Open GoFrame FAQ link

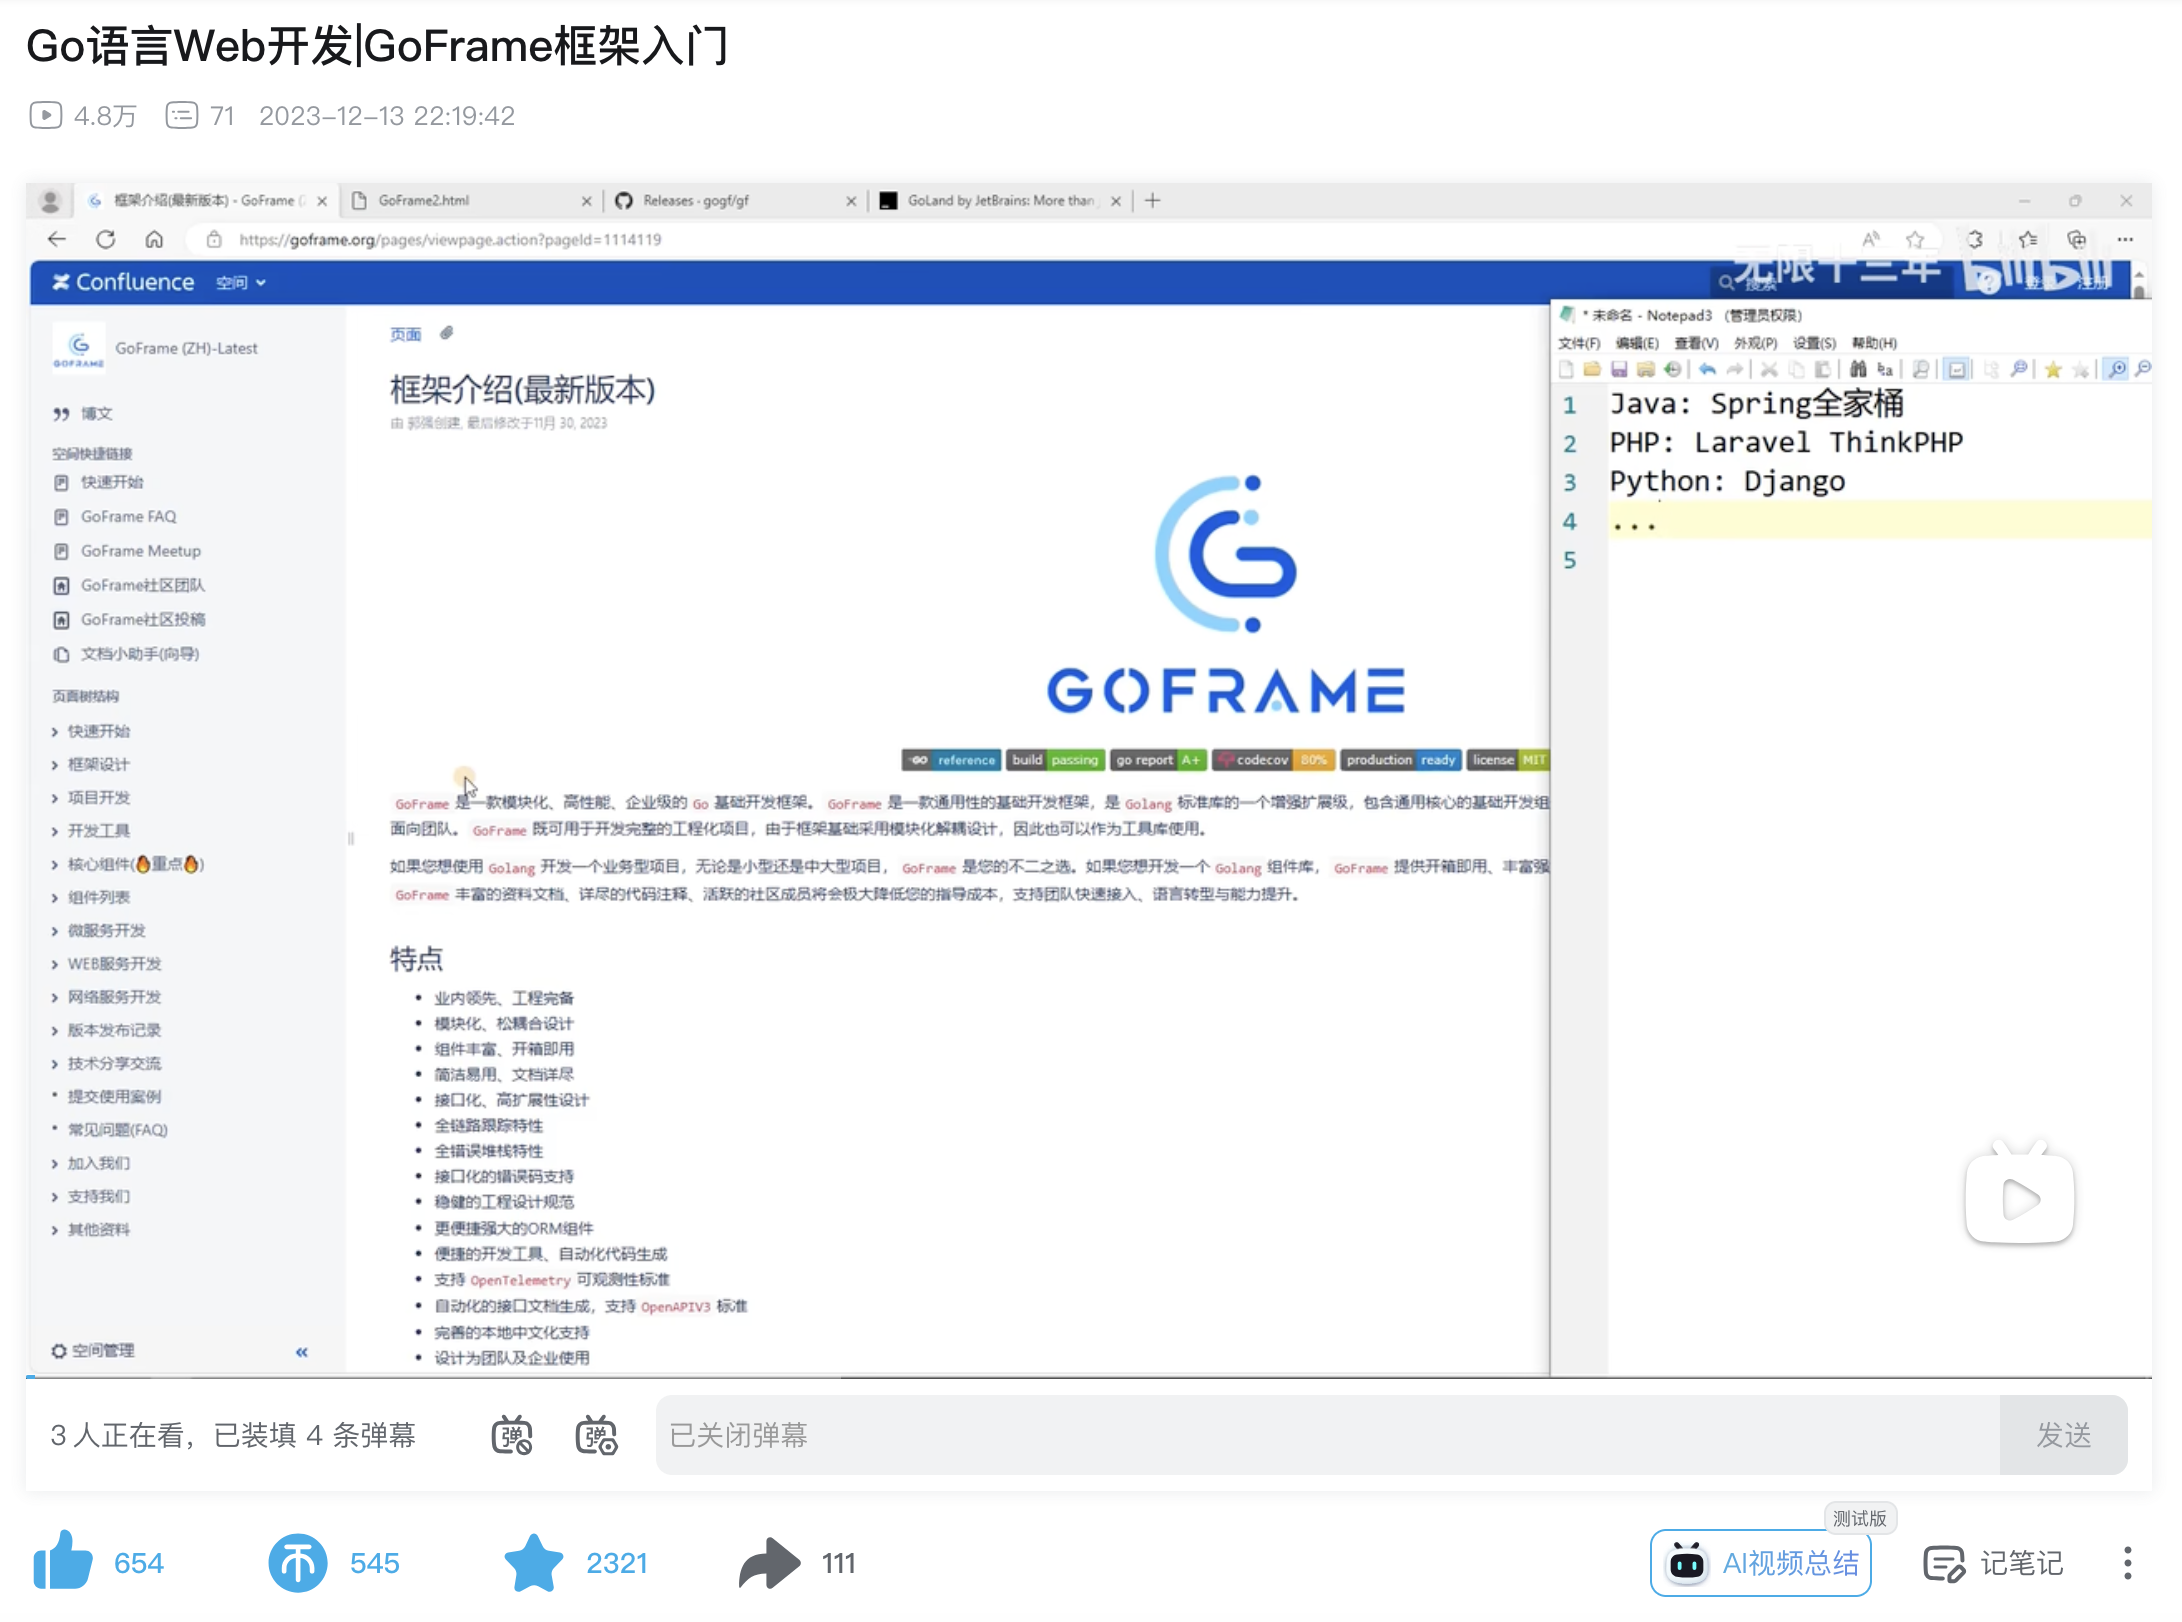click(115, 517)
